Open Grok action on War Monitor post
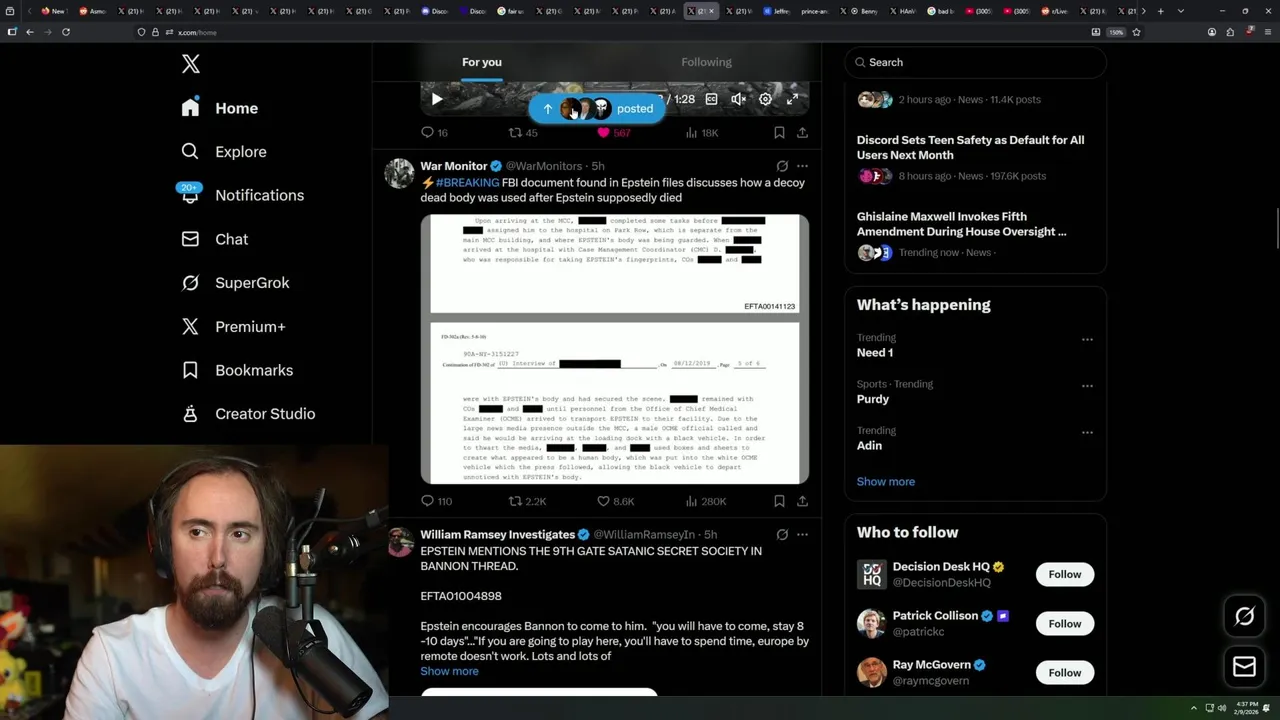The image size is (1280, 720). (x=782, y=166)
